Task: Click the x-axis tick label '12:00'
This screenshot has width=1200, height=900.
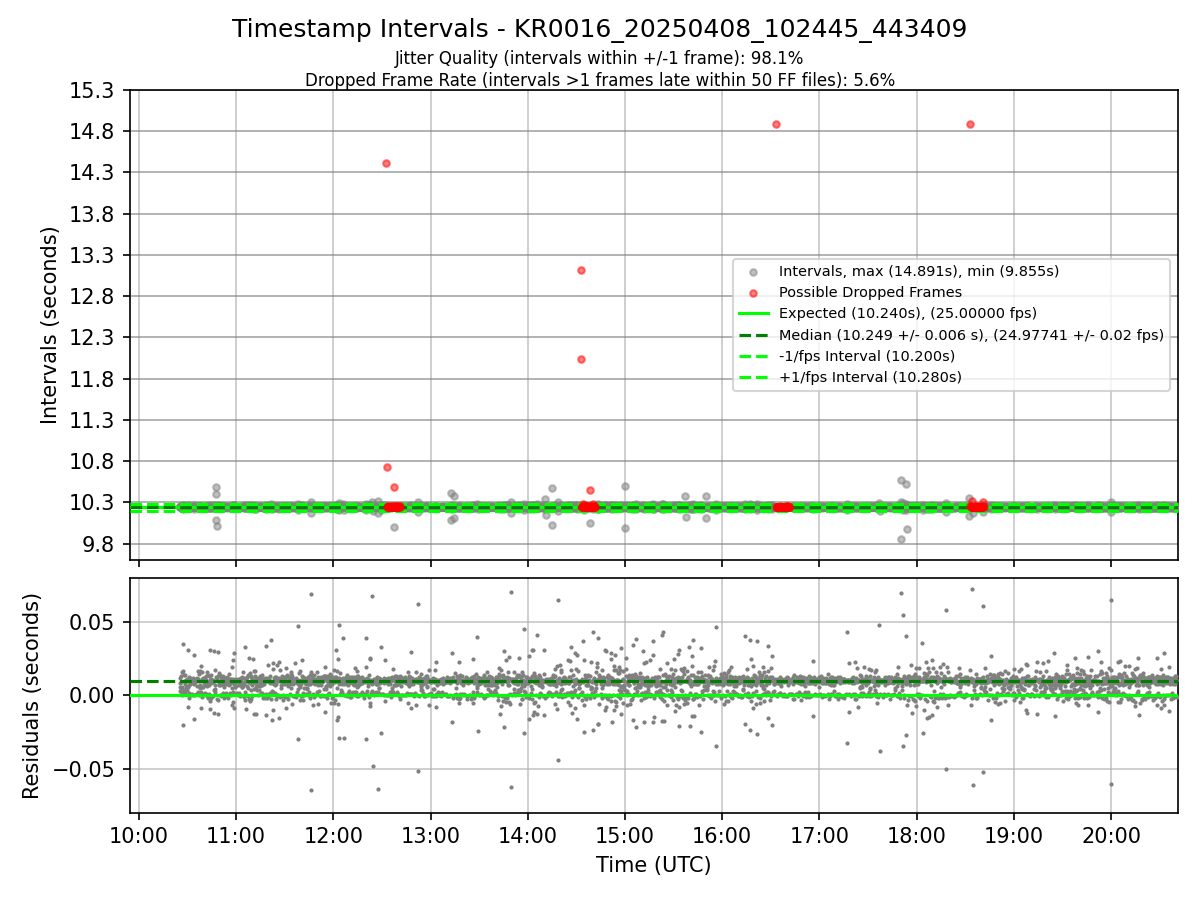Action: tap(333, 835)
